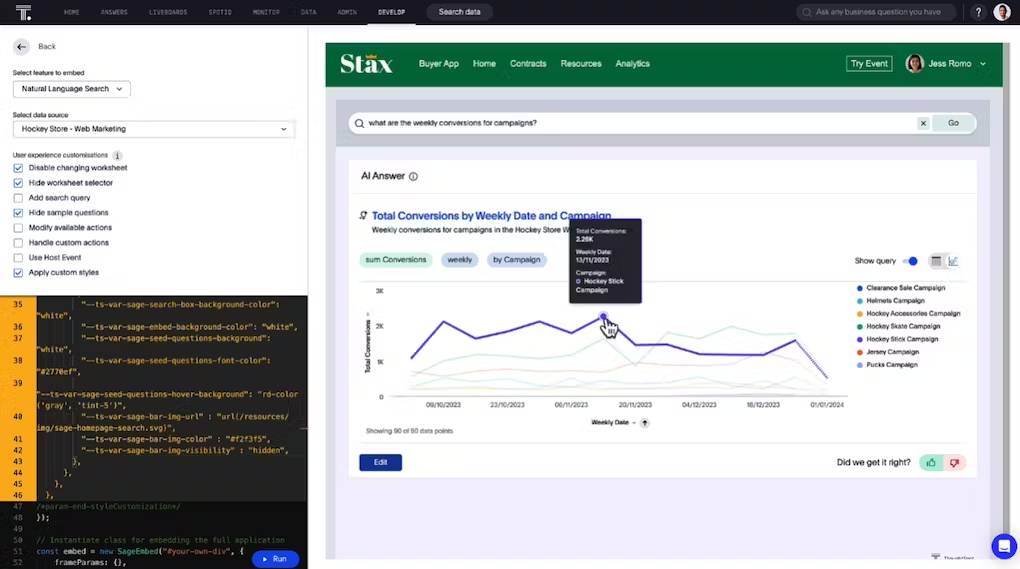Click the Stax logo

tap(366, 64)
